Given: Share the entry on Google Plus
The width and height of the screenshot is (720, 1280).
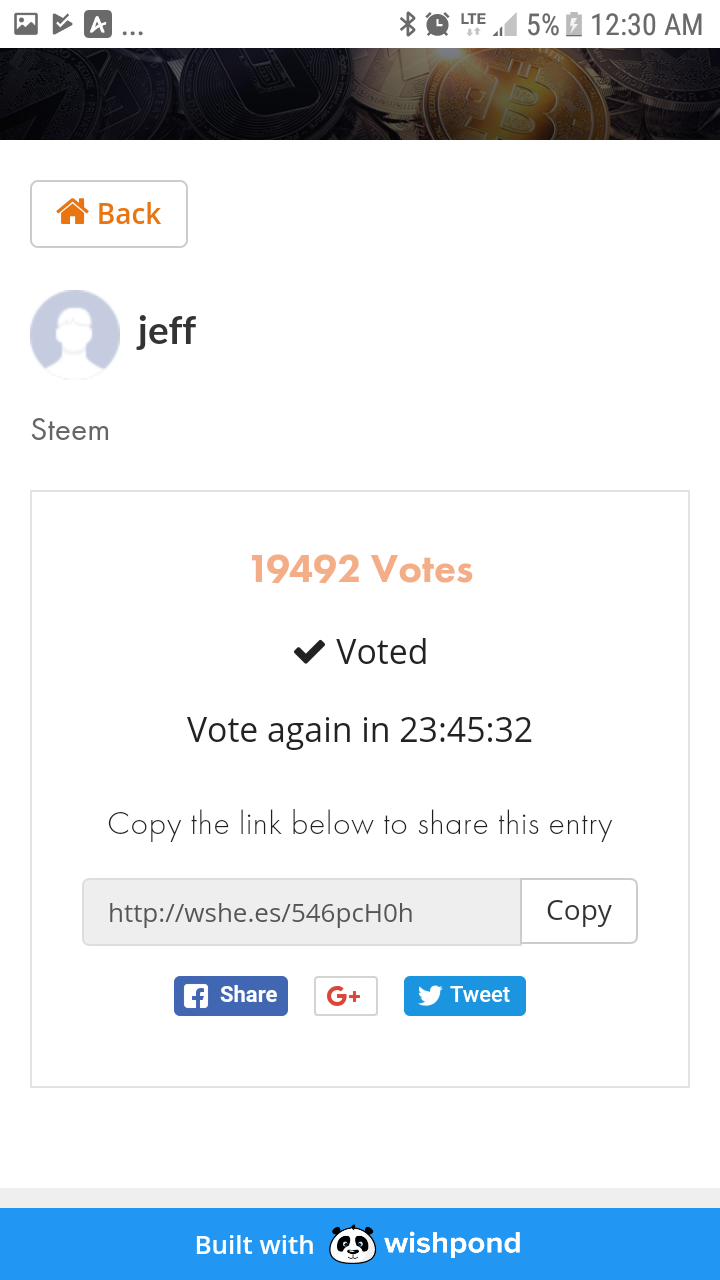Looking at the screenshot, I should pos(345,996).
